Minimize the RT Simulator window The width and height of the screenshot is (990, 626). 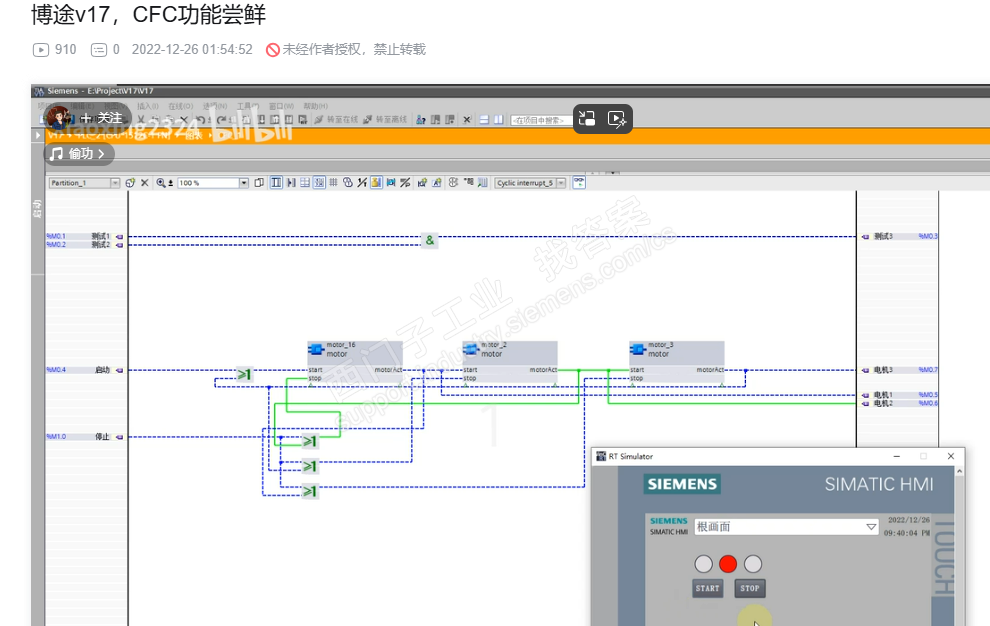click(897, 456)
